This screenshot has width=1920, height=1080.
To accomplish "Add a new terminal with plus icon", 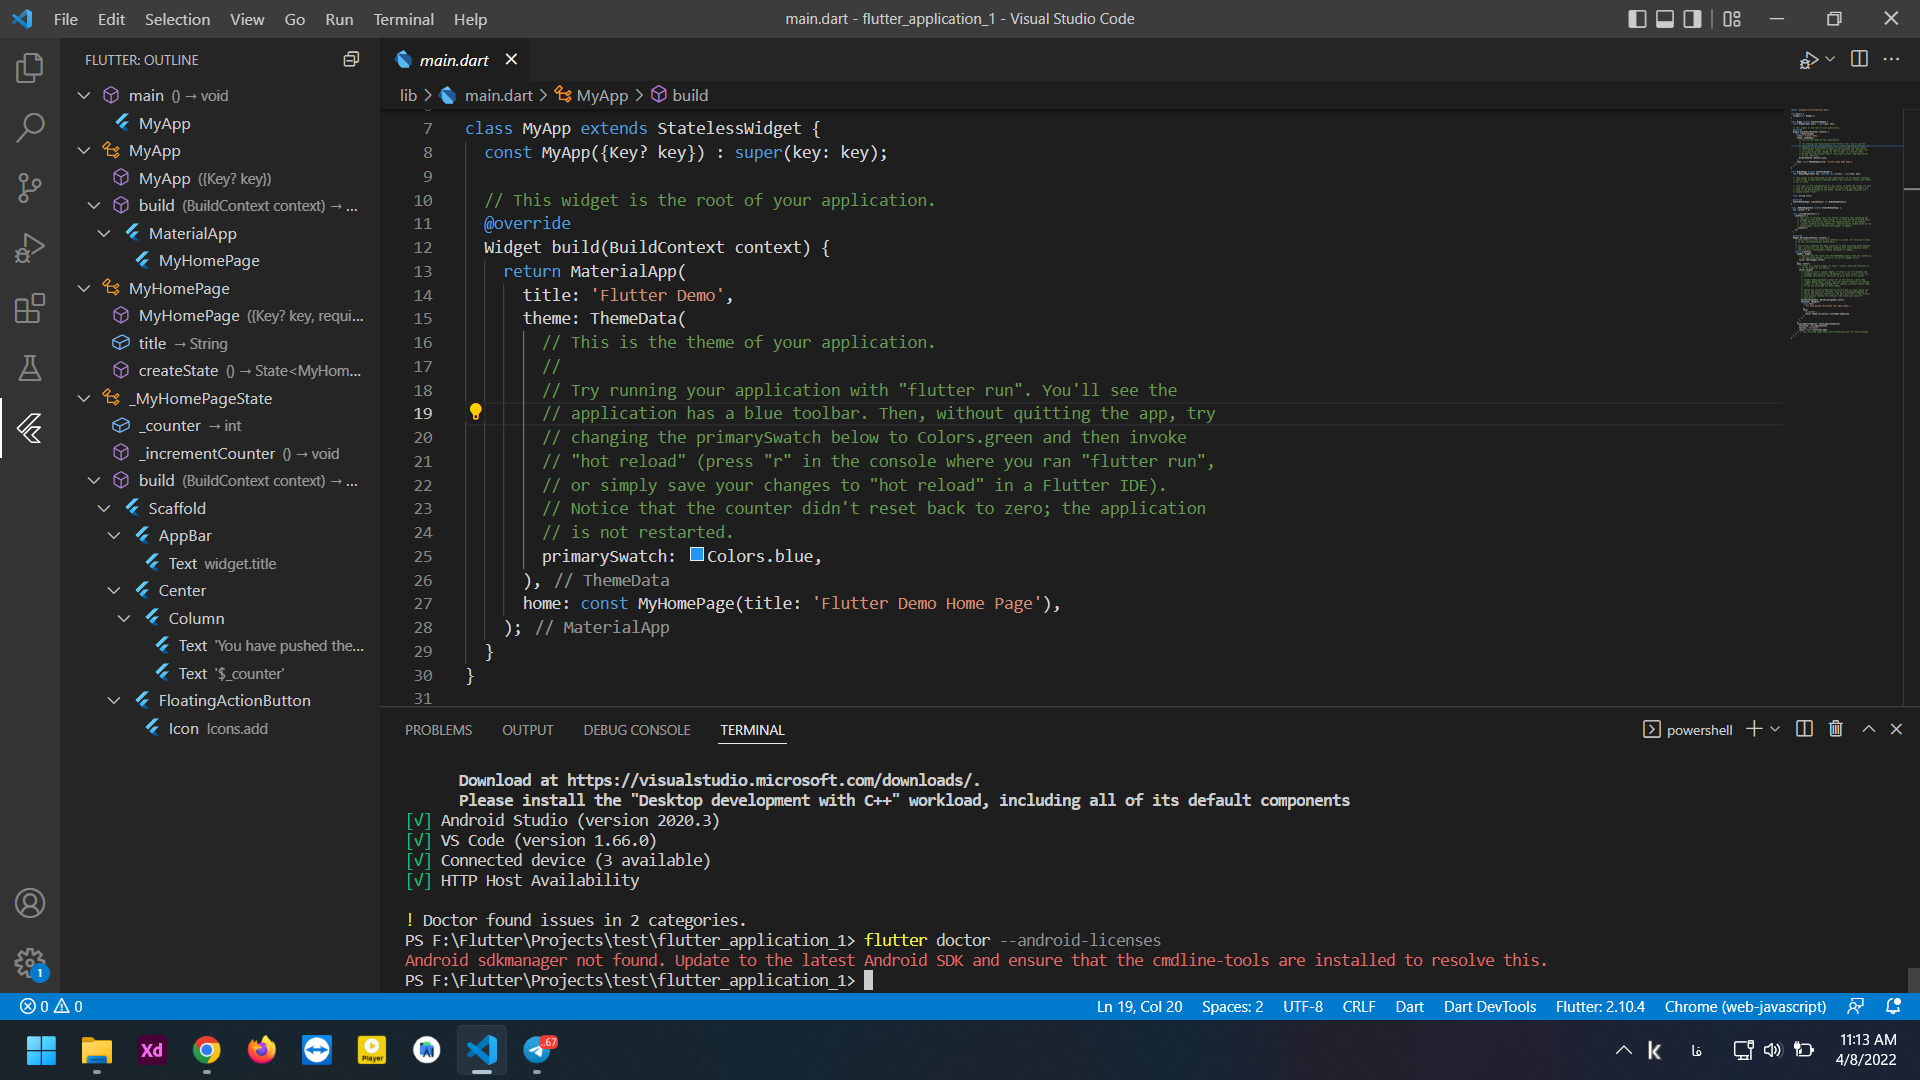I will [x=1754, y=729].
